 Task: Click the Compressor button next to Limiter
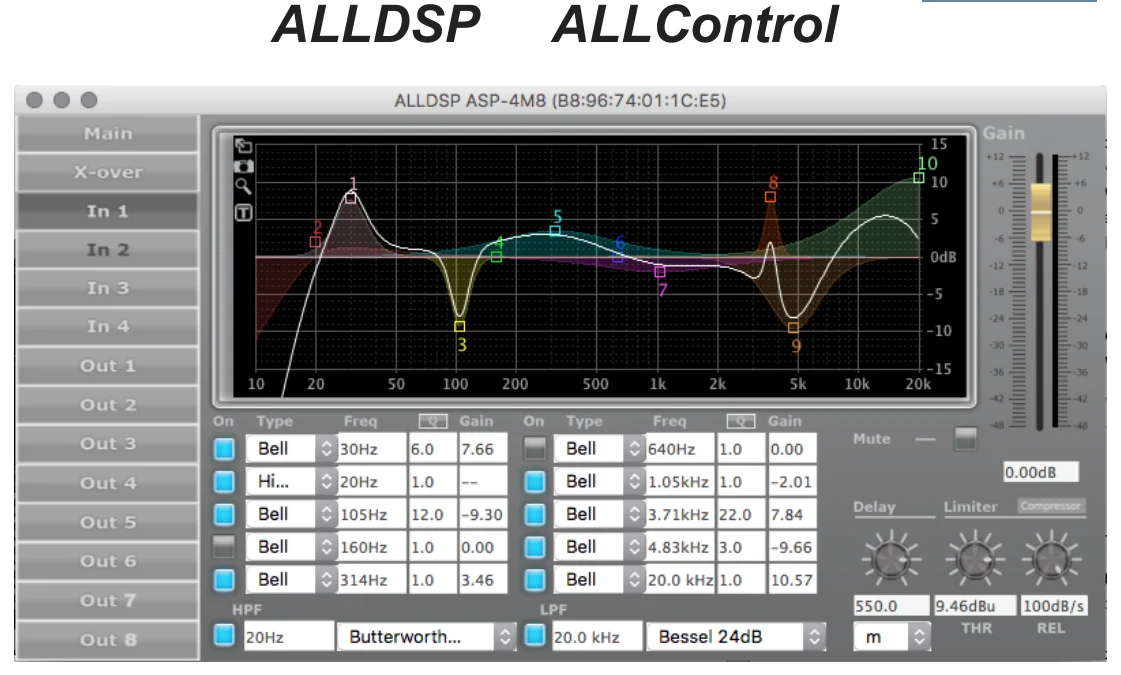coord(1050,506)
